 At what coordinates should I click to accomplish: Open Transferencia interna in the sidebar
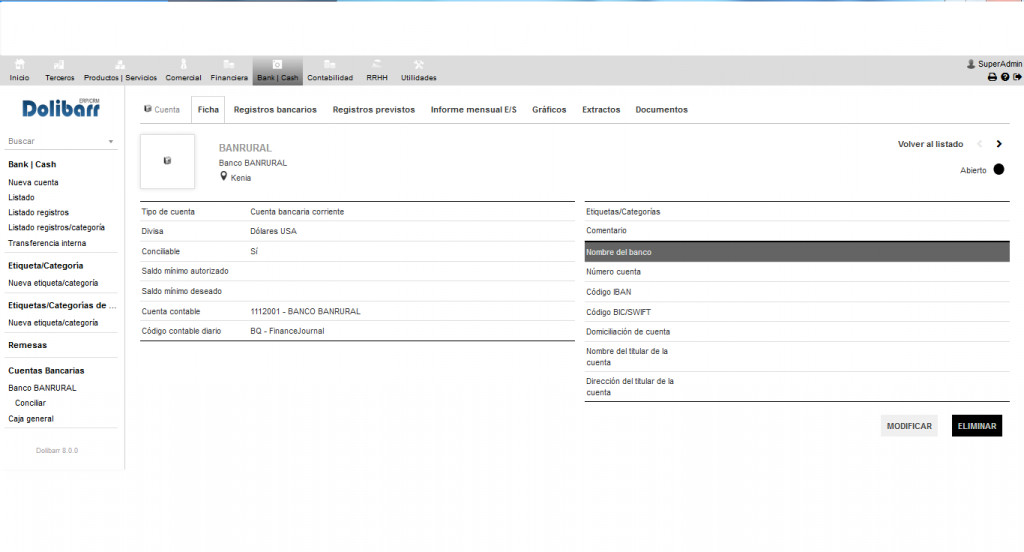(47, 243)
